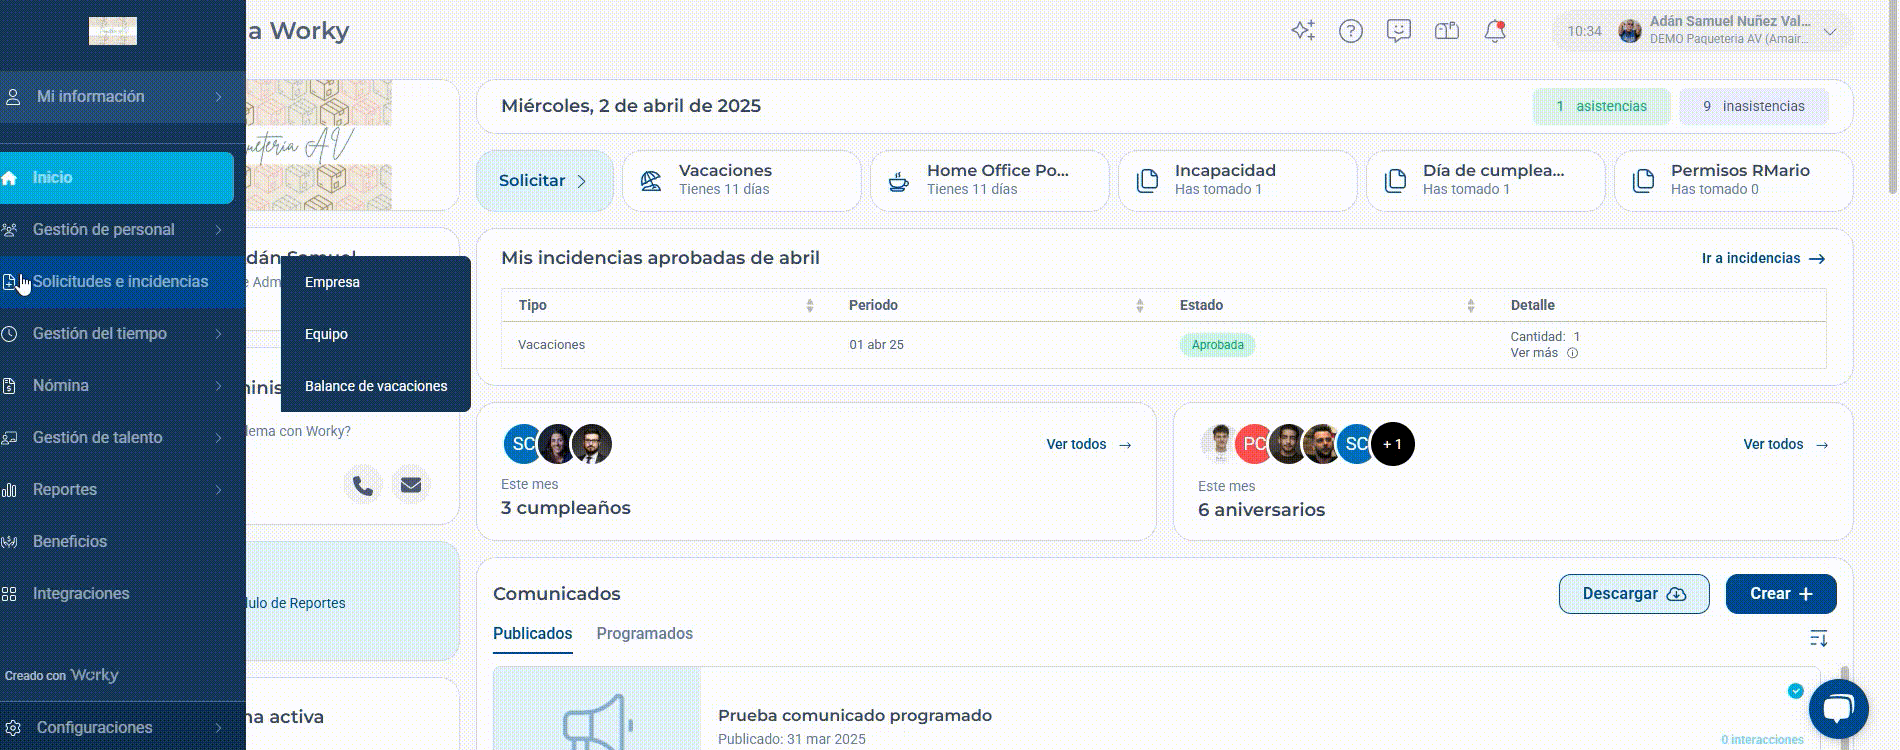Expand Gestión del tiempo submenu arrow

(x=218, y=334)
